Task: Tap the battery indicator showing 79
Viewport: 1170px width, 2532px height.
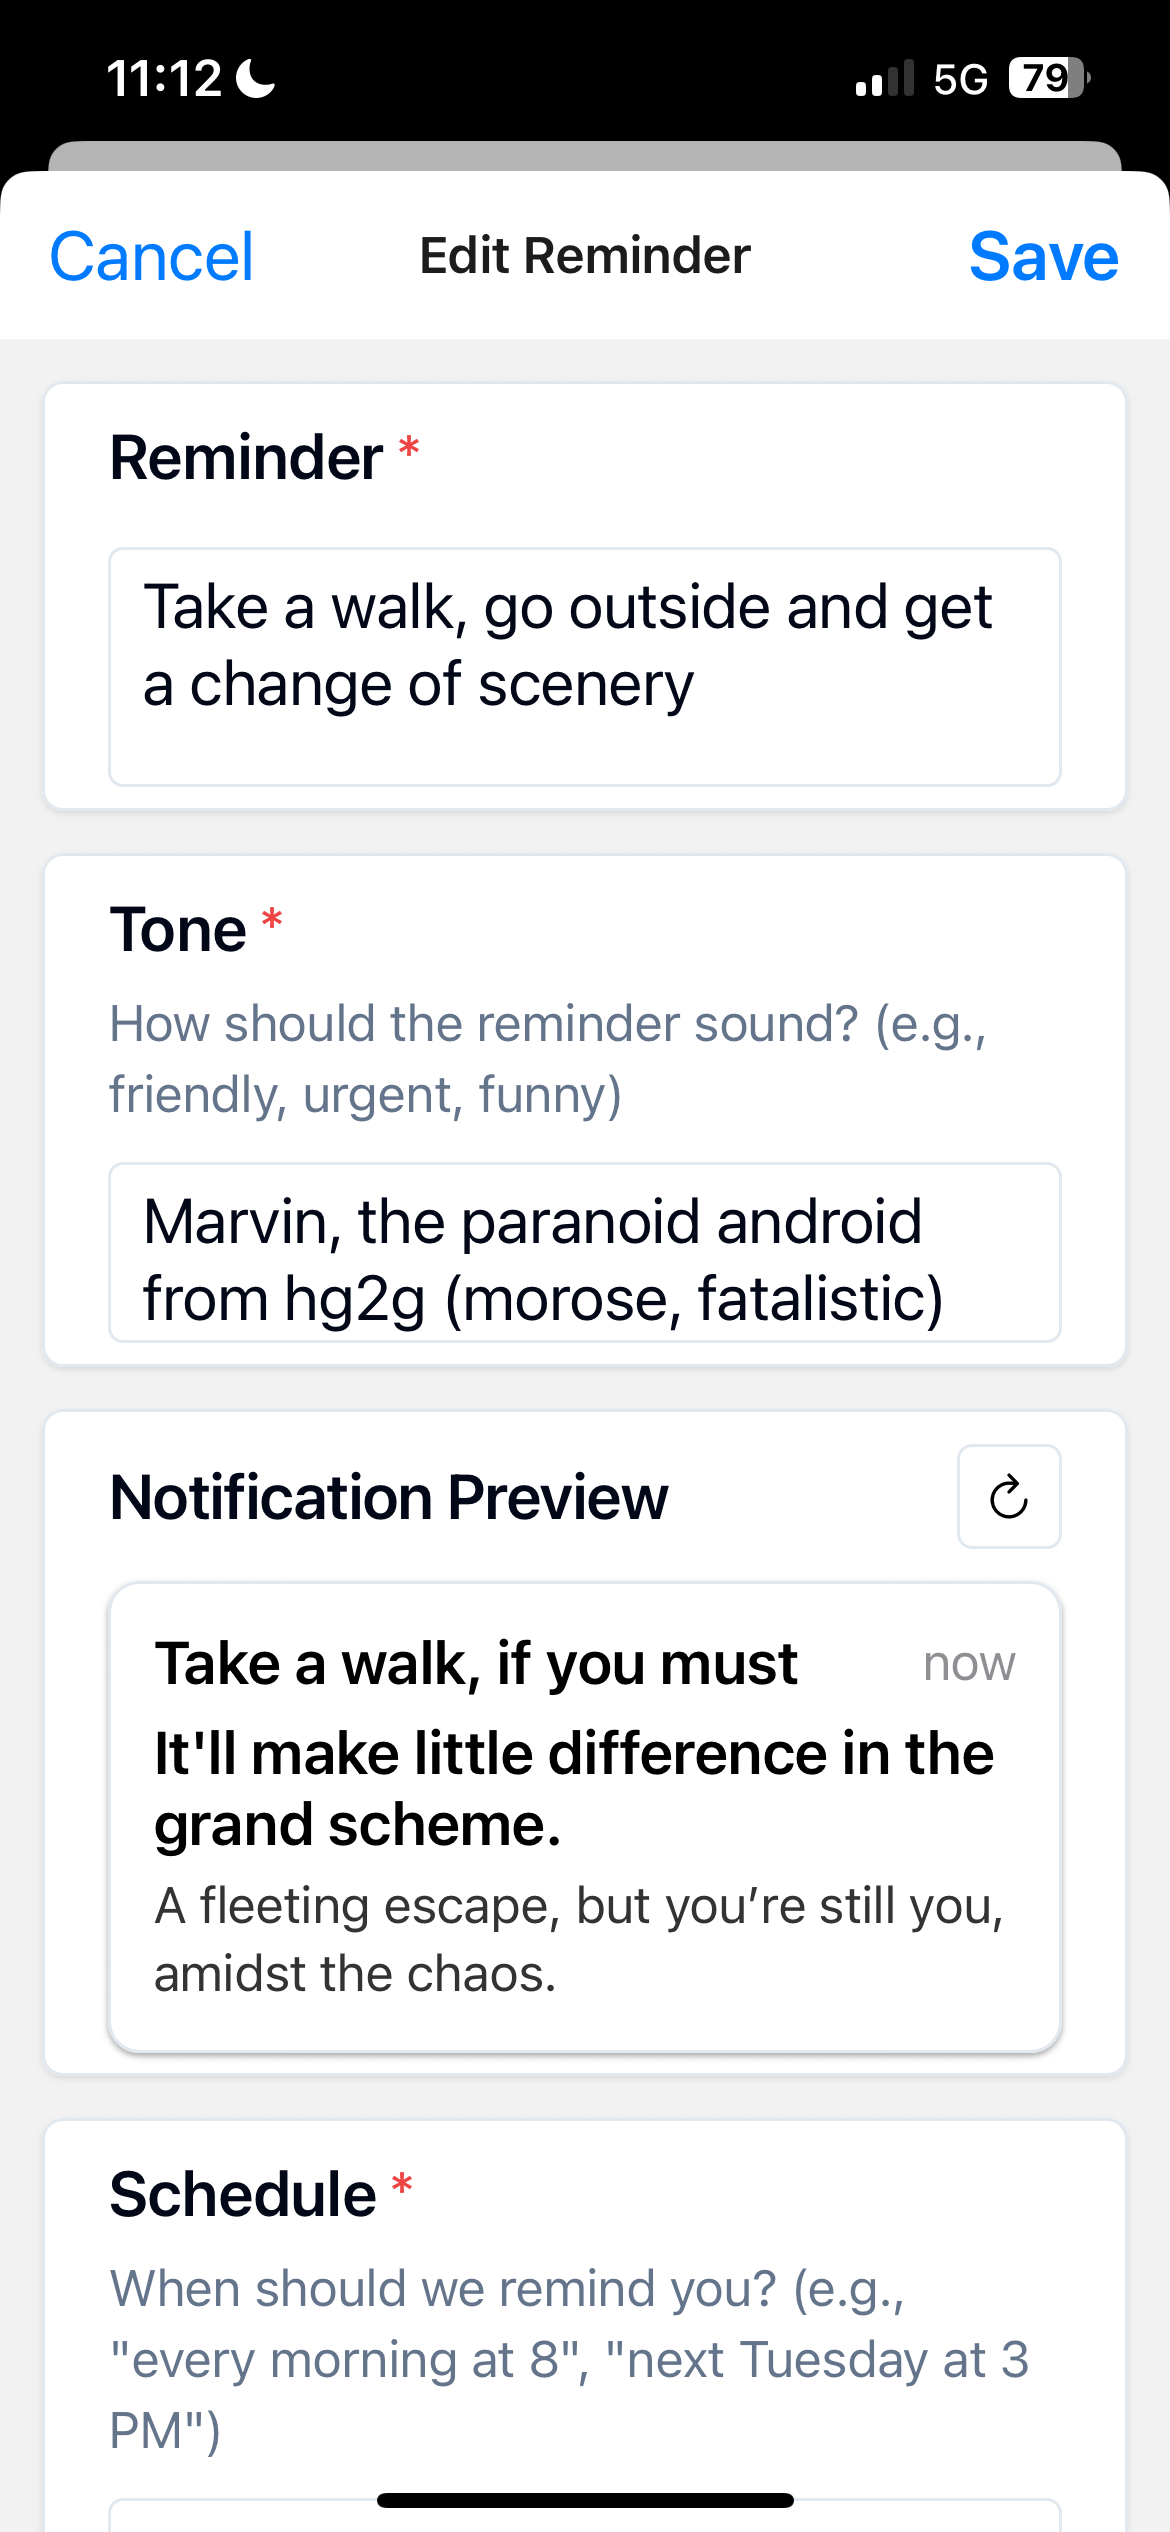Action: (1047, 78)
